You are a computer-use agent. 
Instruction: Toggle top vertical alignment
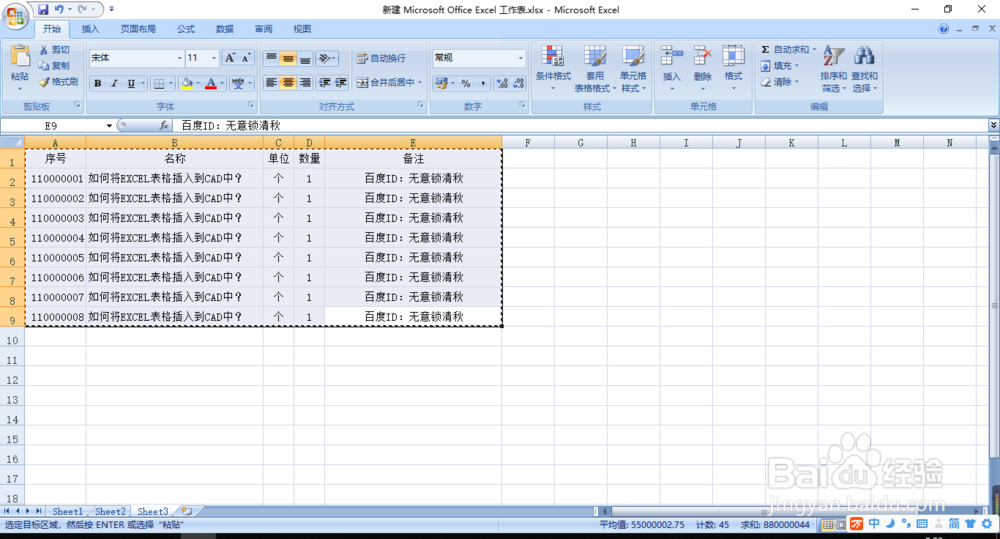coord(272,59)
